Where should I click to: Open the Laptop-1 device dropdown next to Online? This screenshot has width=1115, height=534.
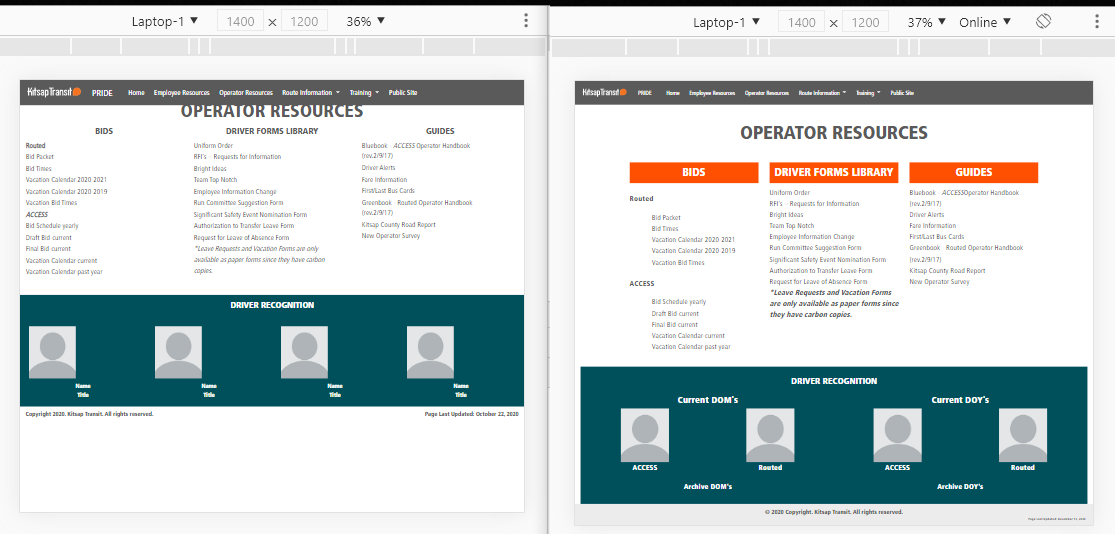click(726, 22)
